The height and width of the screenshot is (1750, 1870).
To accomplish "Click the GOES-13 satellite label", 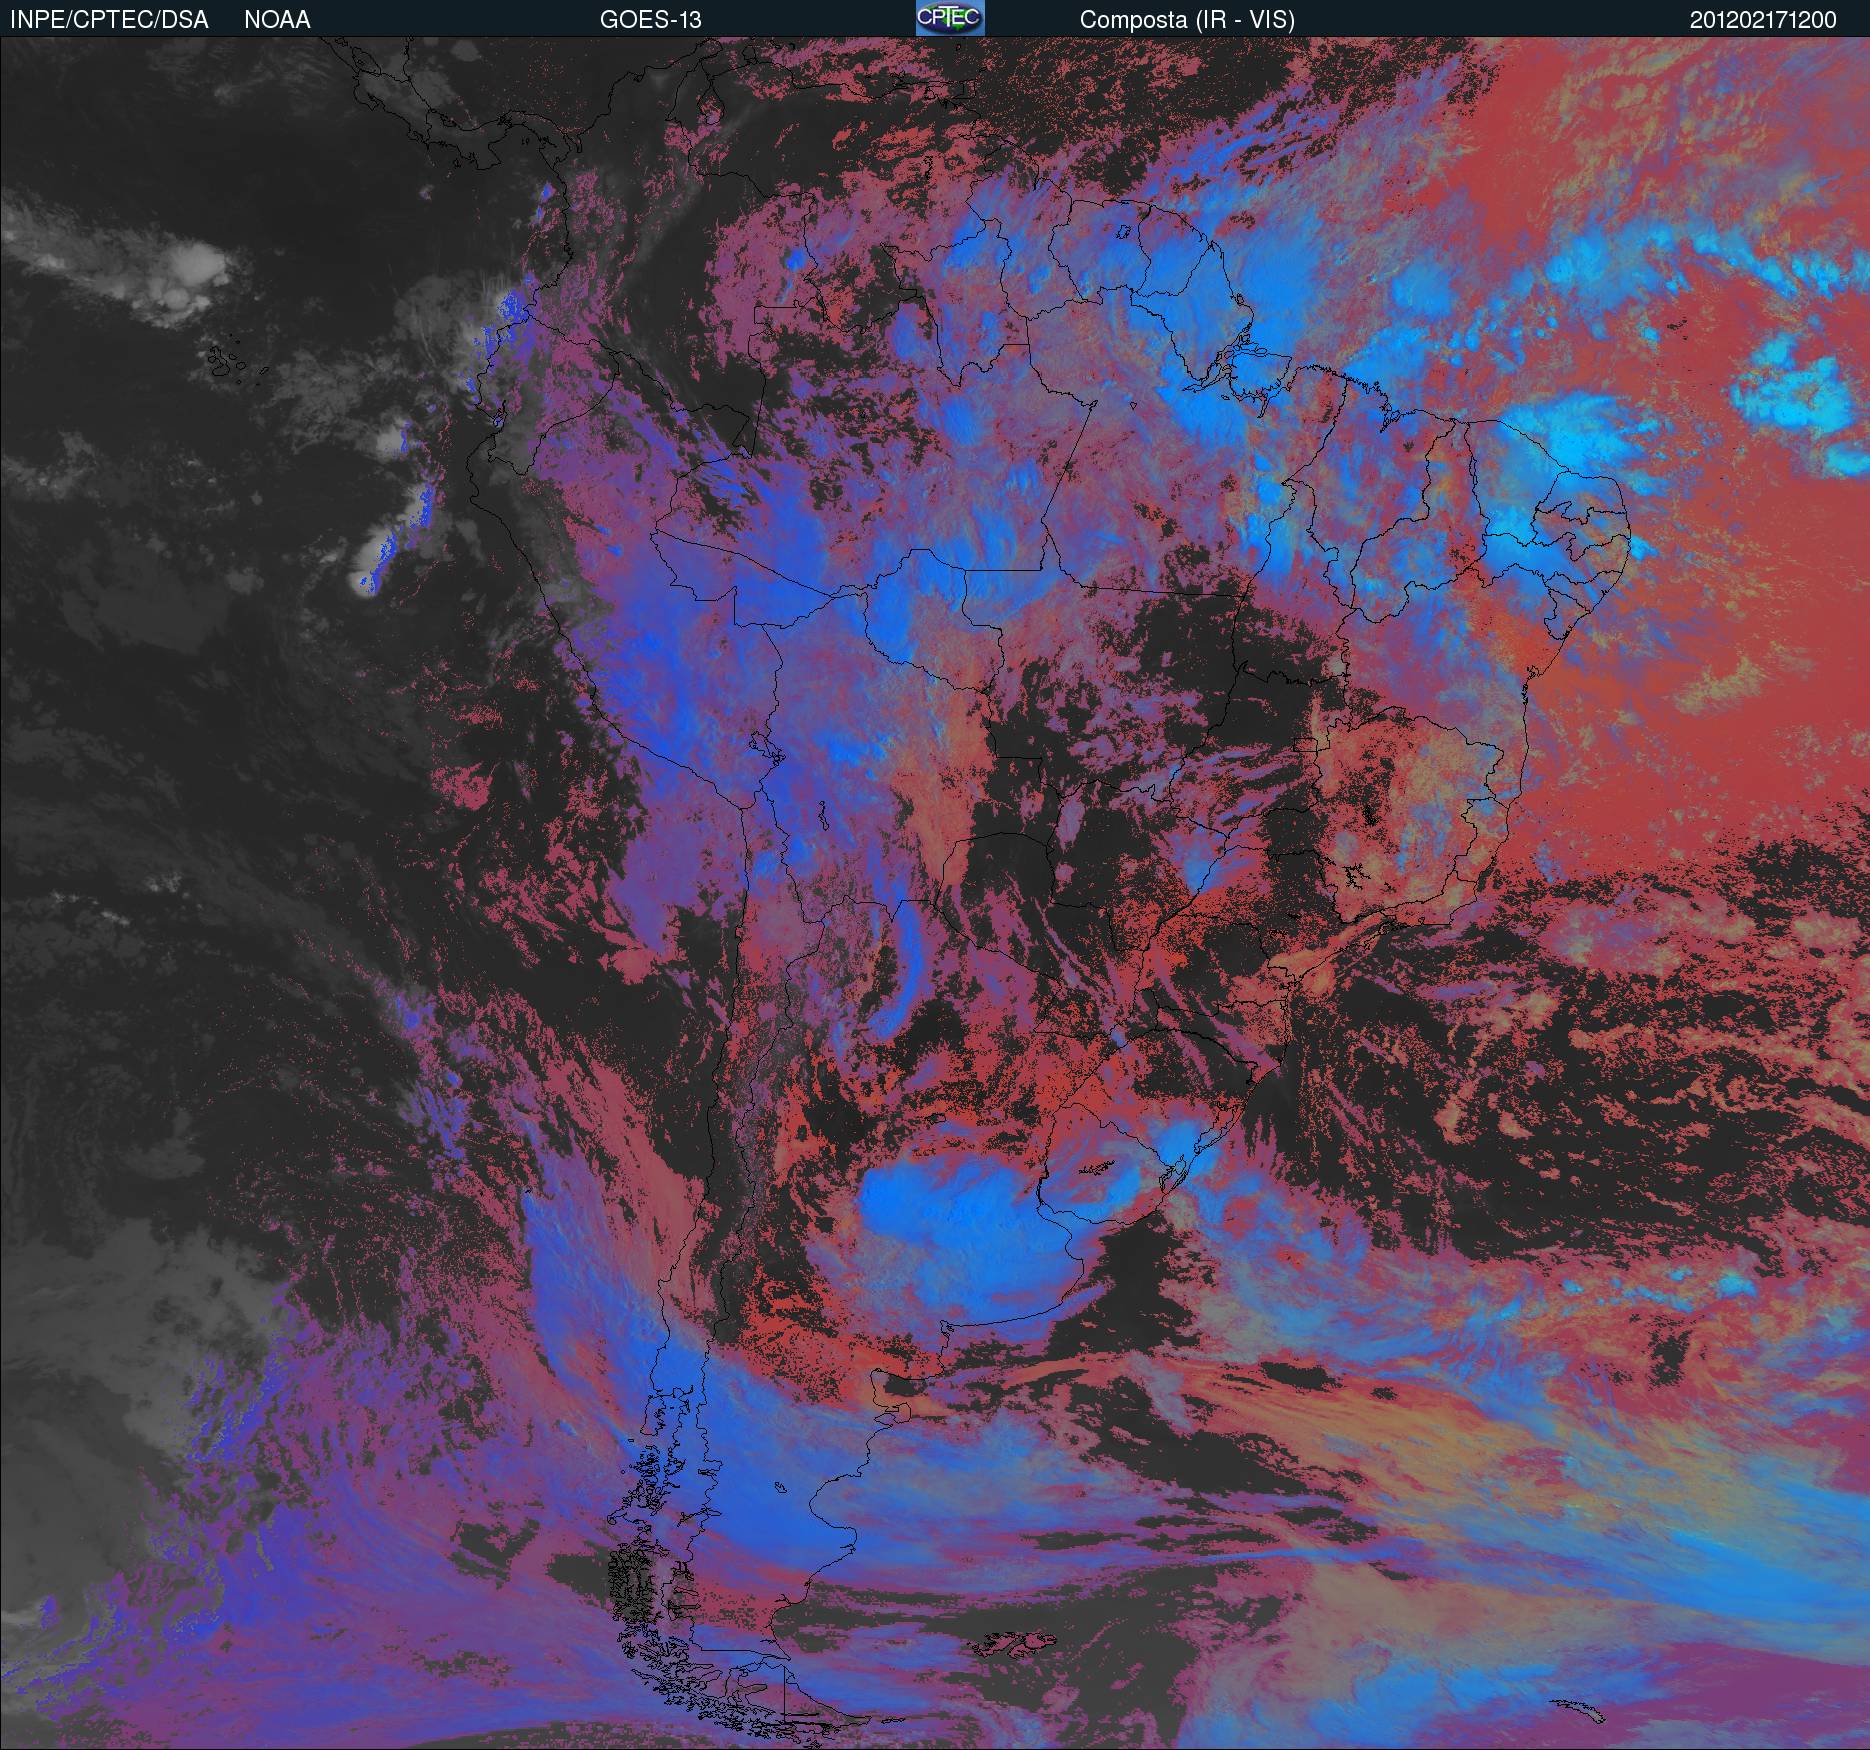I will pos(650,20).
